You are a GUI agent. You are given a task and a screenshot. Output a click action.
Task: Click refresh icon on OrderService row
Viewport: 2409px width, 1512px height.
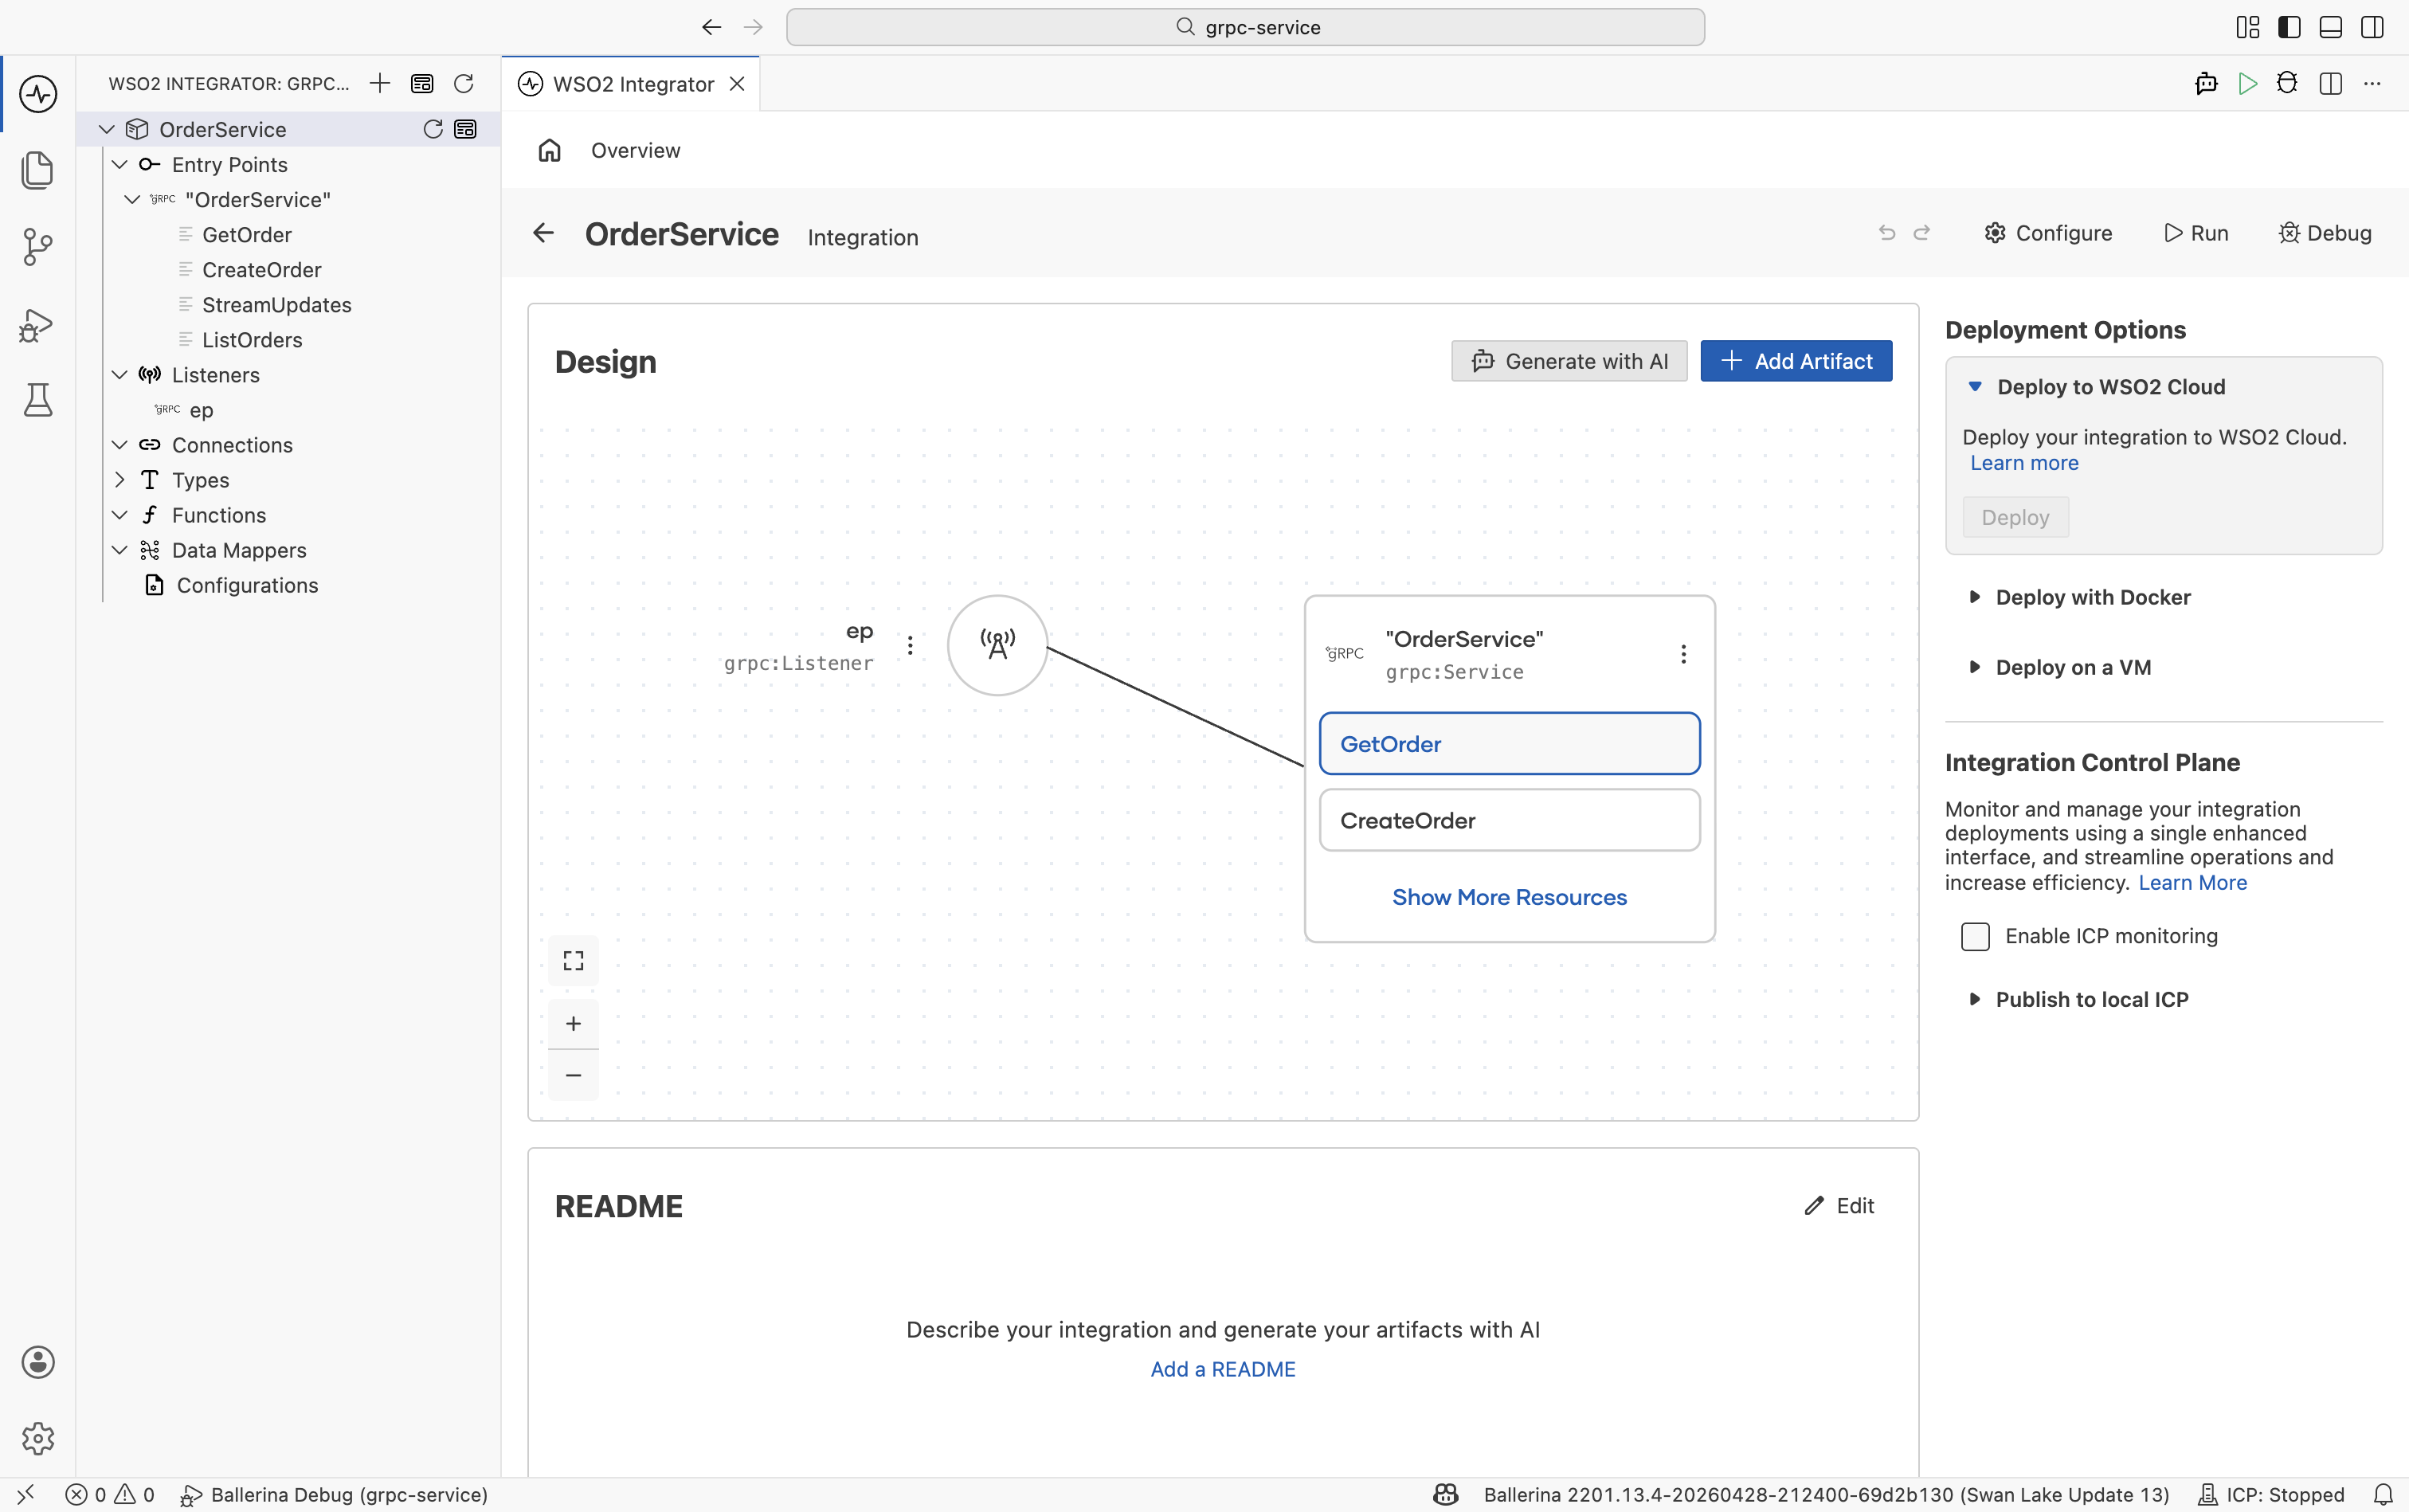pyautogui.click(x=433, y=129)
